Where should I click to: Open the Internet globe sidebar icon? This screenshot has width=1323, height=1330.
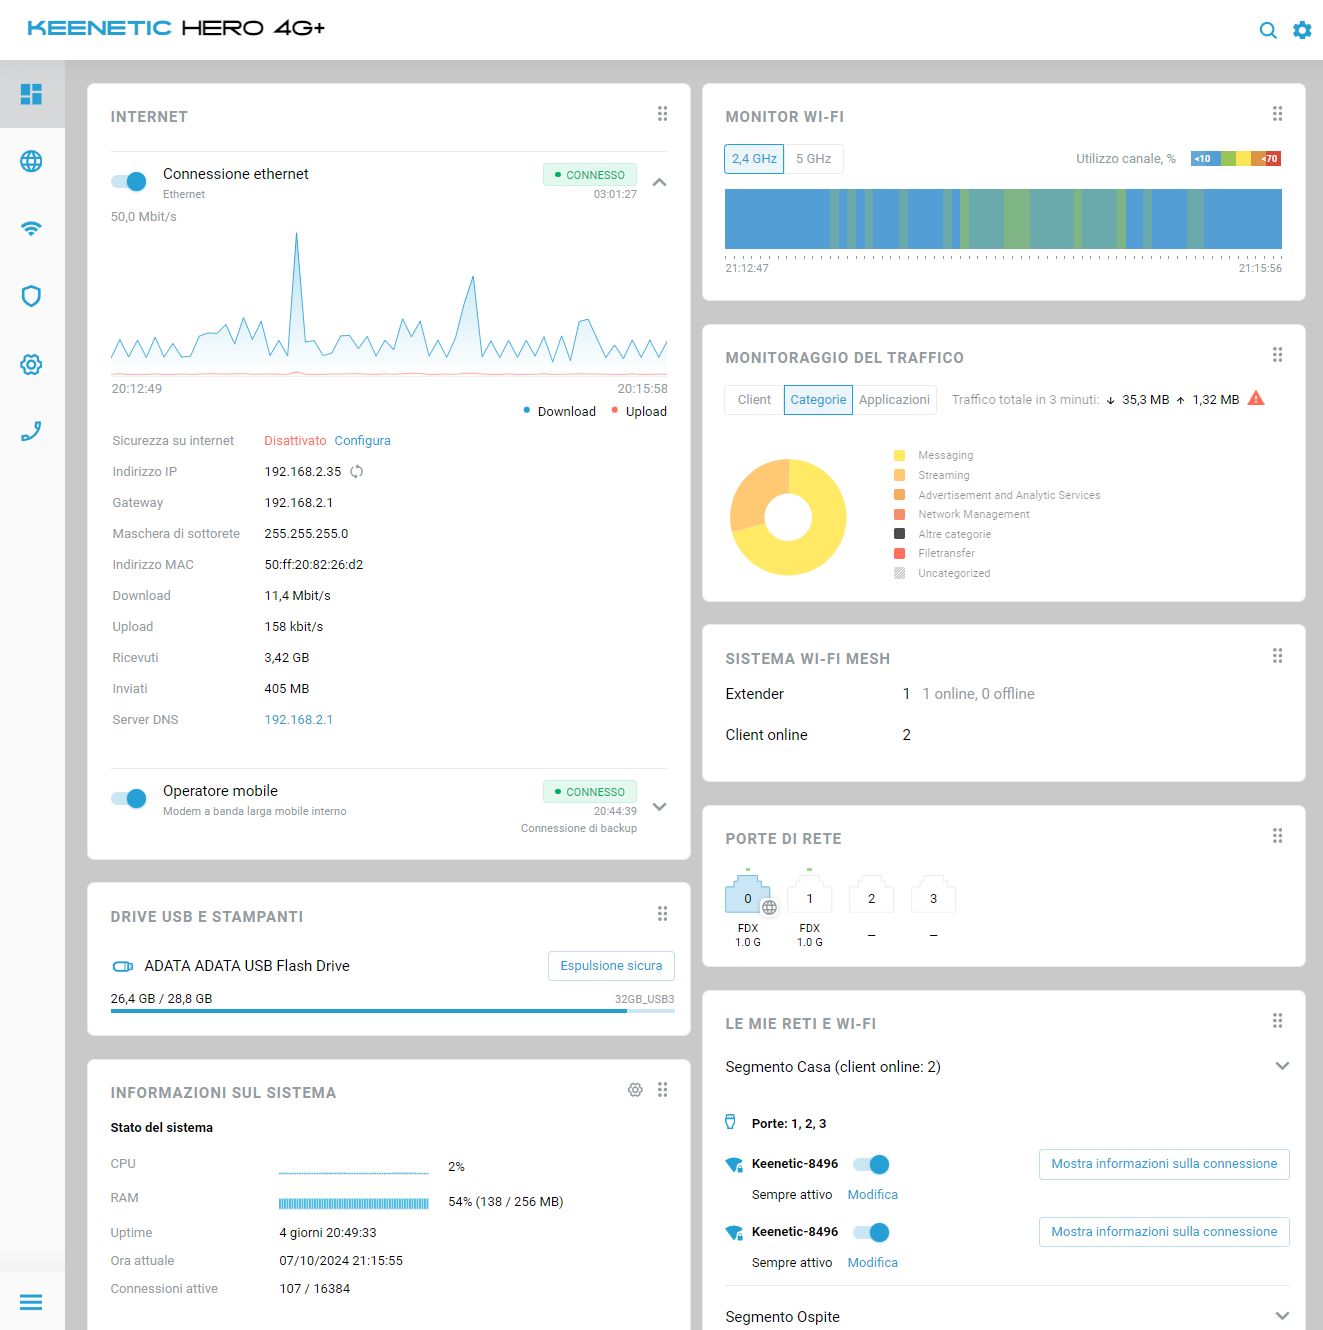tap(31, 161)
